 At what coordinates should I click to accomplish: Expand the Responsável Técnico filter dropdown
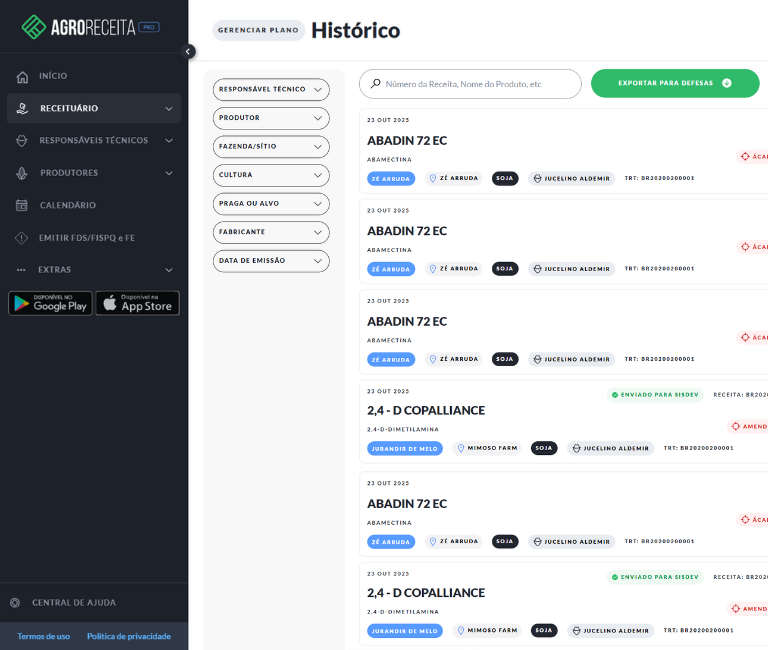click(271, 90)
